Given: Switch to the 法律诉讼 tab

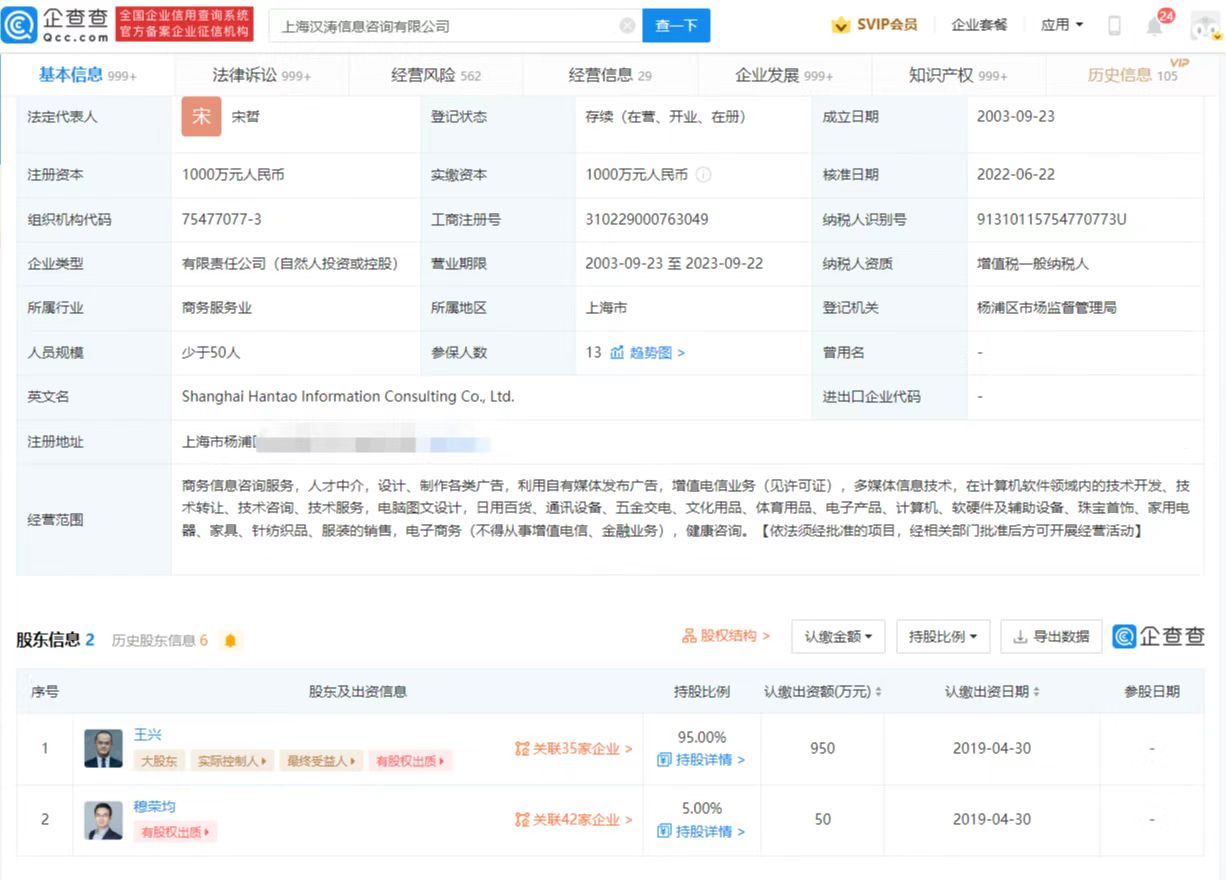Looking at the screenshot, I should 262,75.
